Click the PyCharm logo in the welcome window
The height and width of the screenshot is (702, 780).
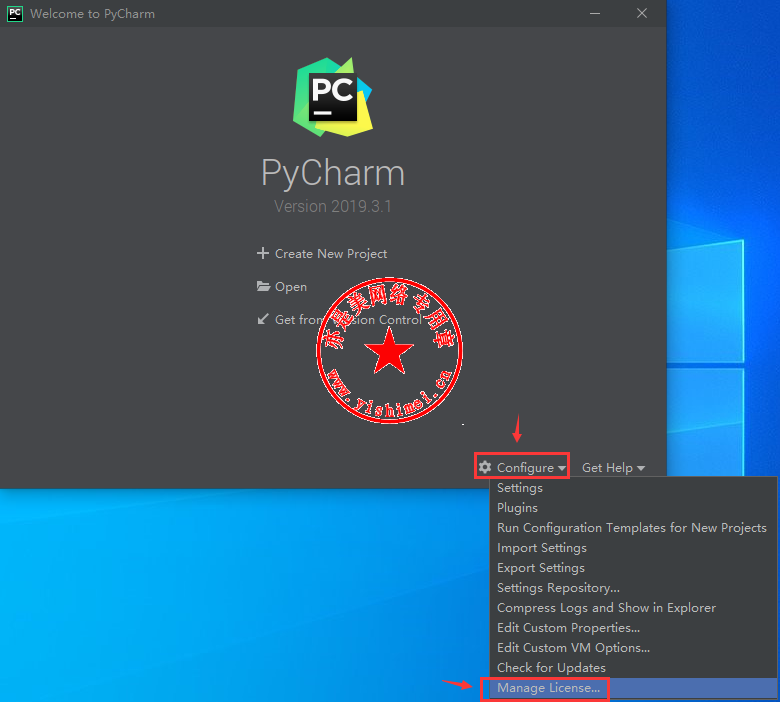click(333, 98)
